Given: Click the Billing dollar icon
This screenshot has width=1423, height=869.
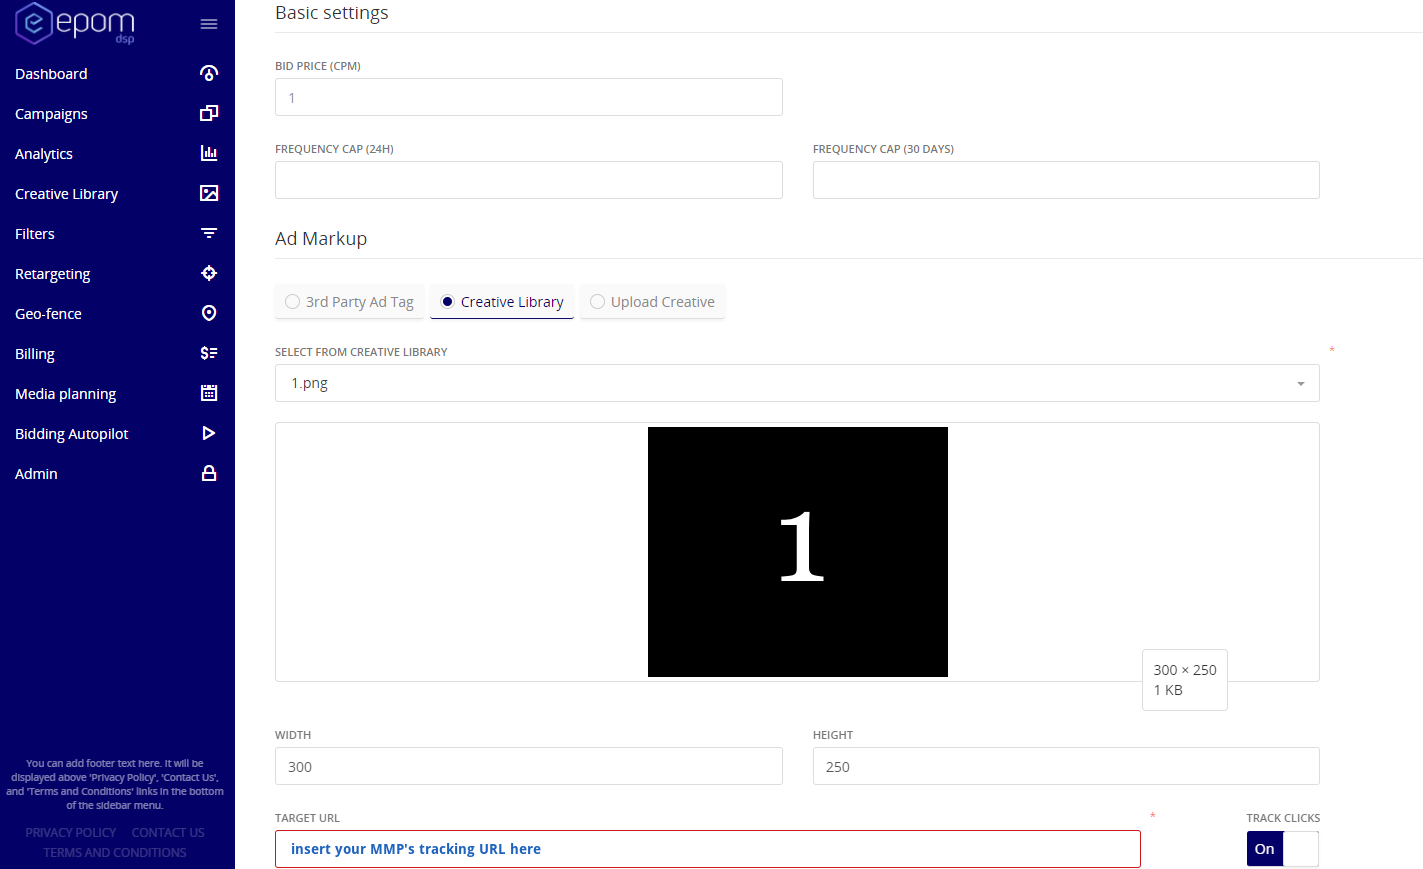Looking at the screenshot, I should [209, 353].
